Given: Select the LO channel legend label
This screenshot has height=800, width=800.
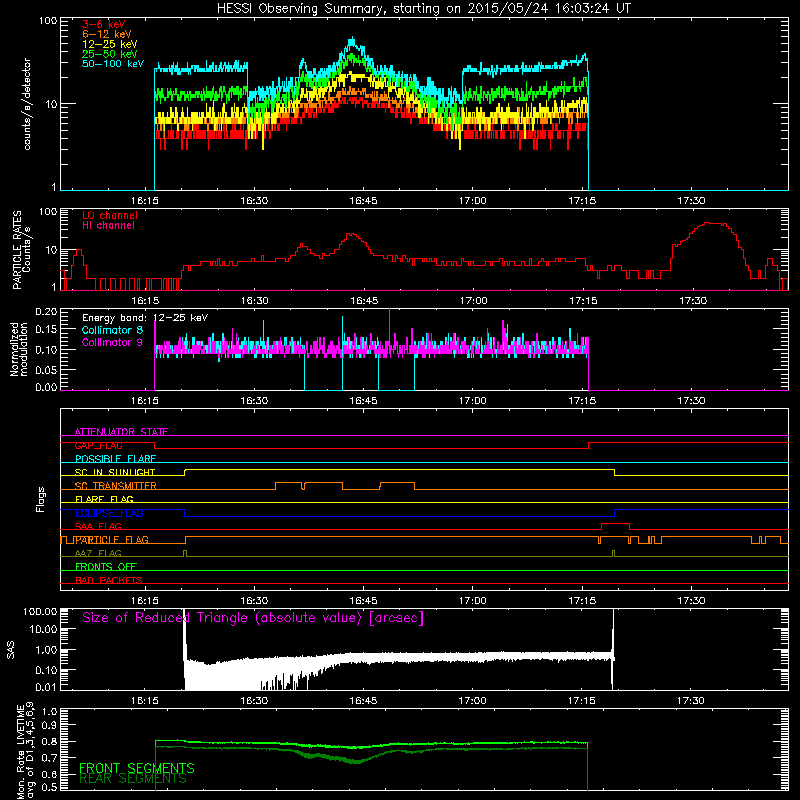Looking at the screenshot, I should pyautogui.click(x=110, y=216).
